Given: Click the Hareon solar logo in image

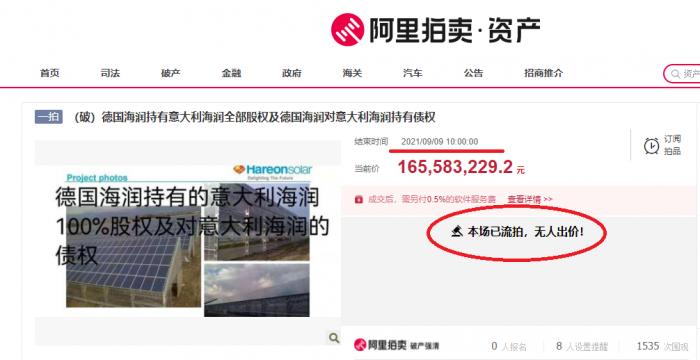Looking at the screenshot, I should [273, 171].
